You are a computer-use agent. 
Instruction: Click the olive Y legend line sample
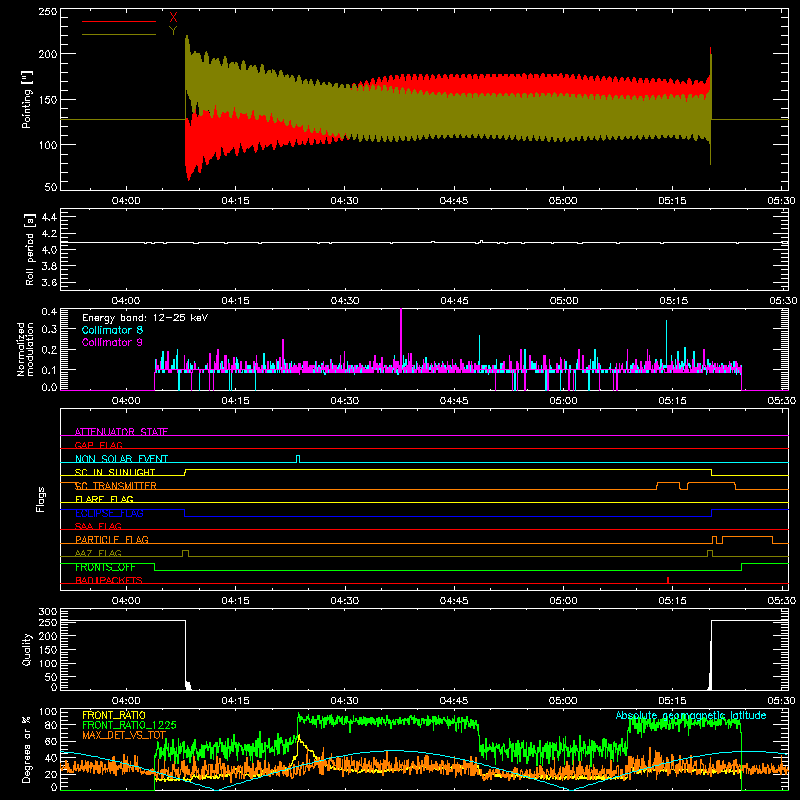pyautogui.click(x=119, y=34)
